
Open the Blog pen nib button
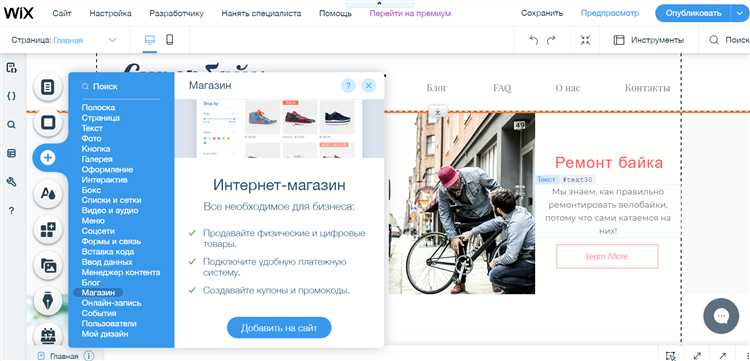[47, 301]
